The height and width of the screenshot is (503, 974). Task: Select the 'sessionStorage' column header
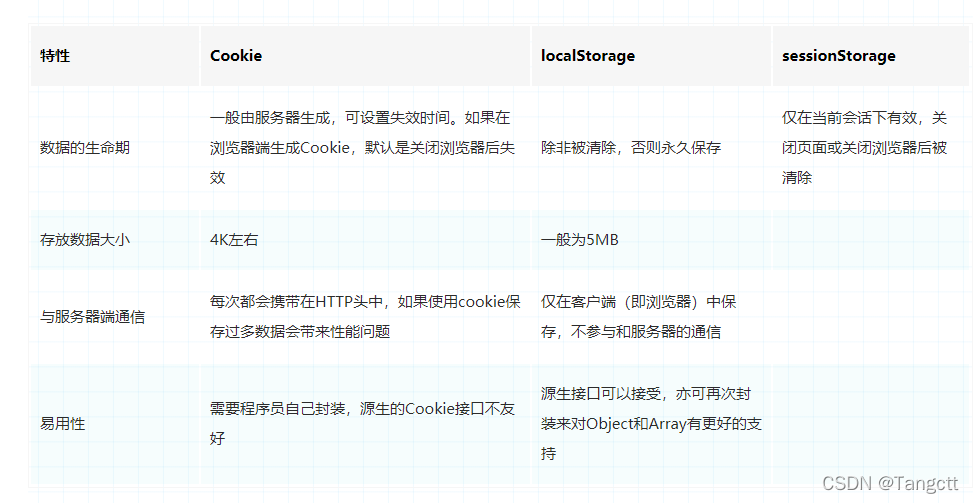(870, 56)
